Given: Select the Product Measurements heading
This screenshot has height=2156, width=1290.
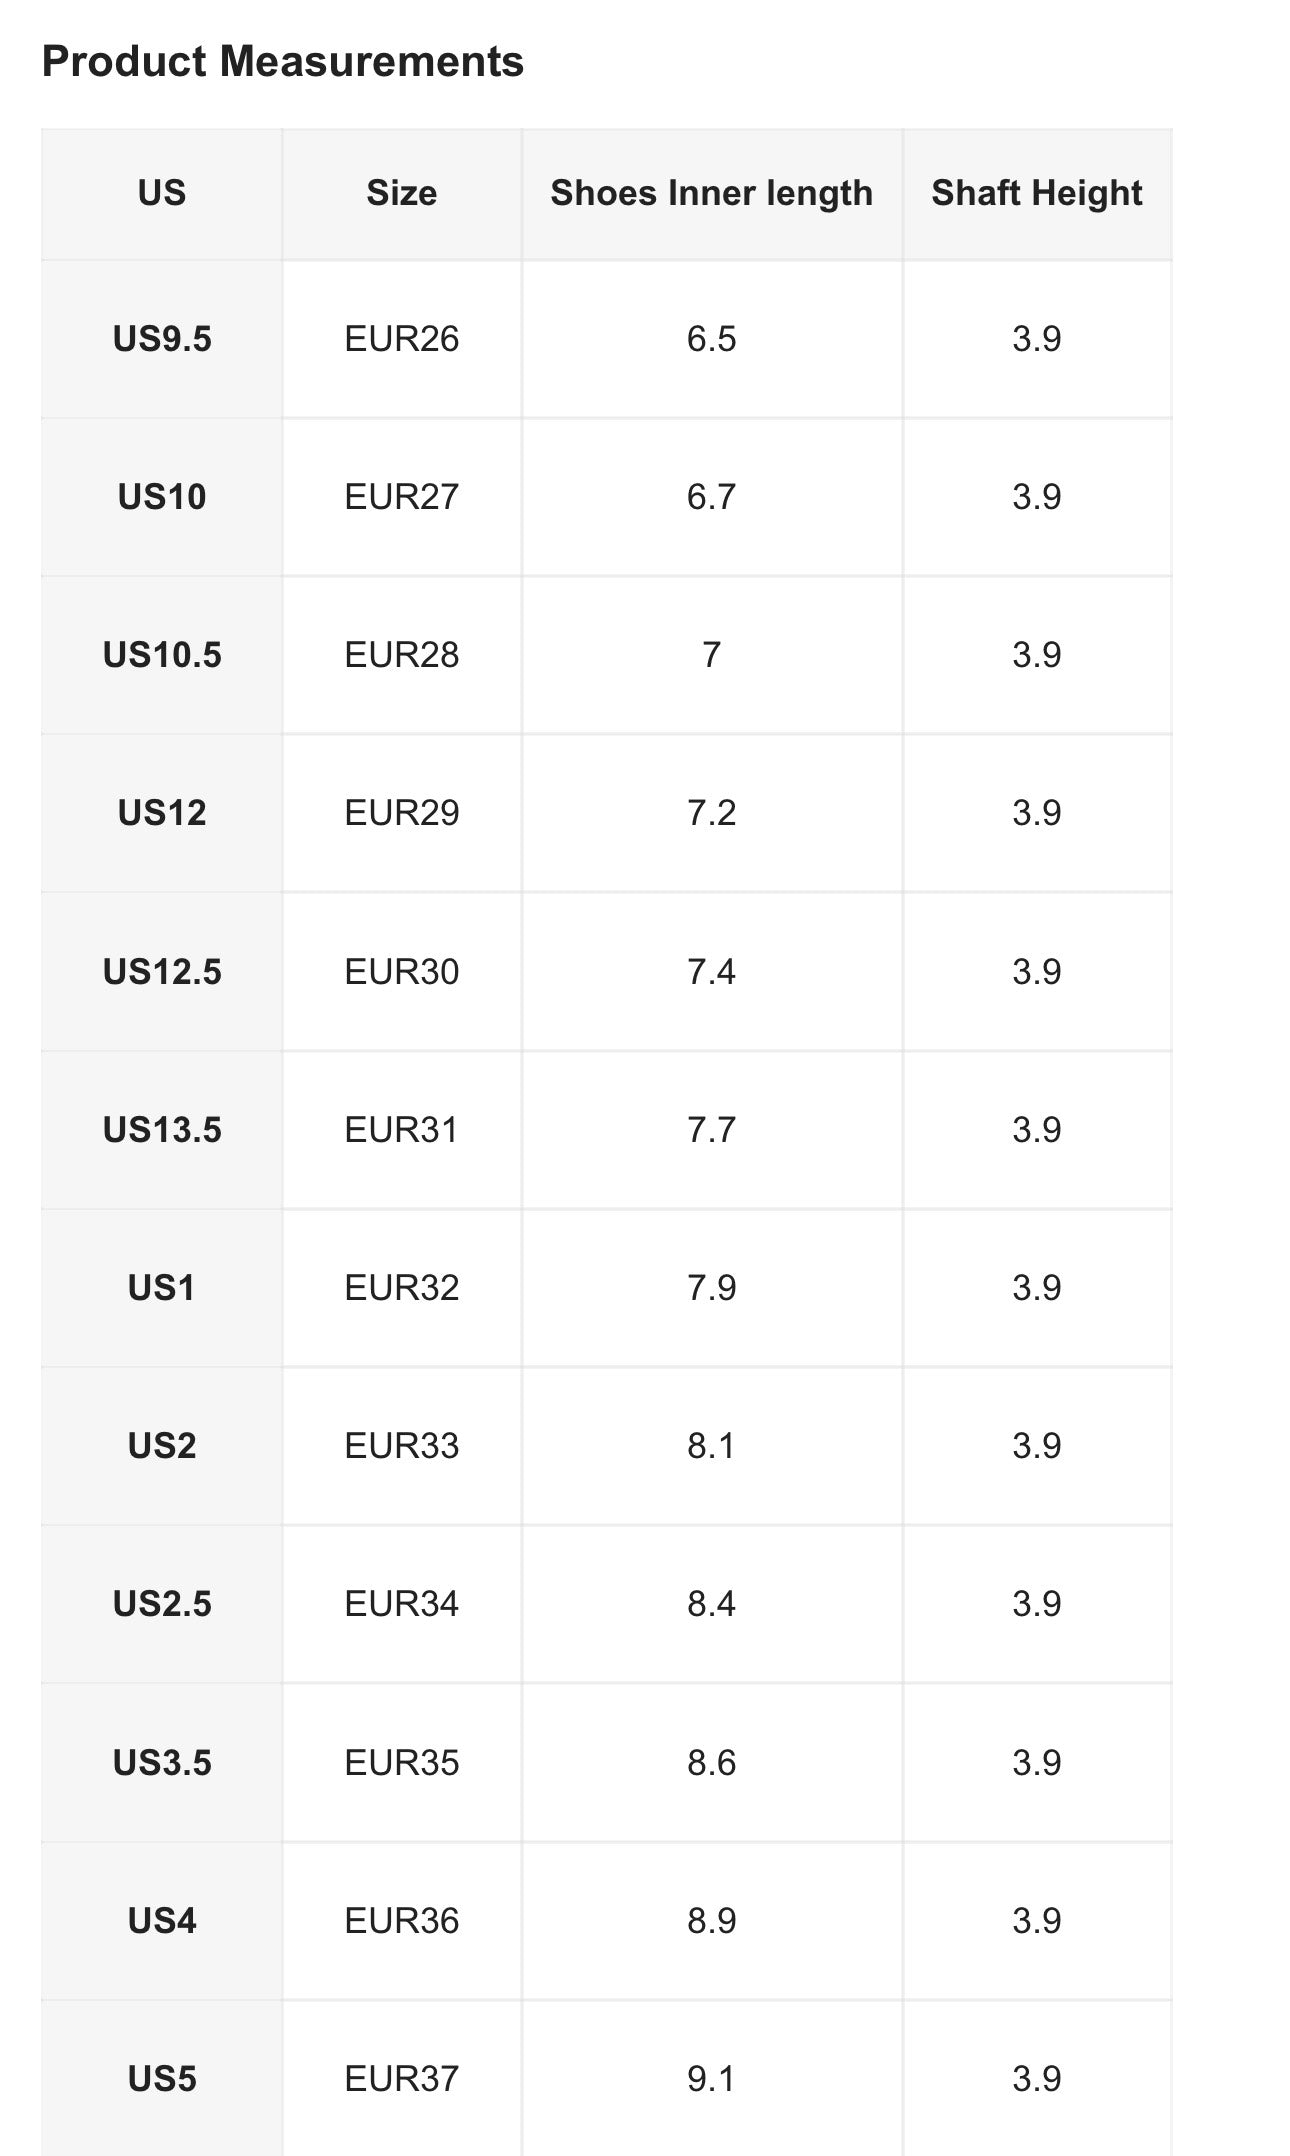Looking at the screenshot, I should pos(283,62).
